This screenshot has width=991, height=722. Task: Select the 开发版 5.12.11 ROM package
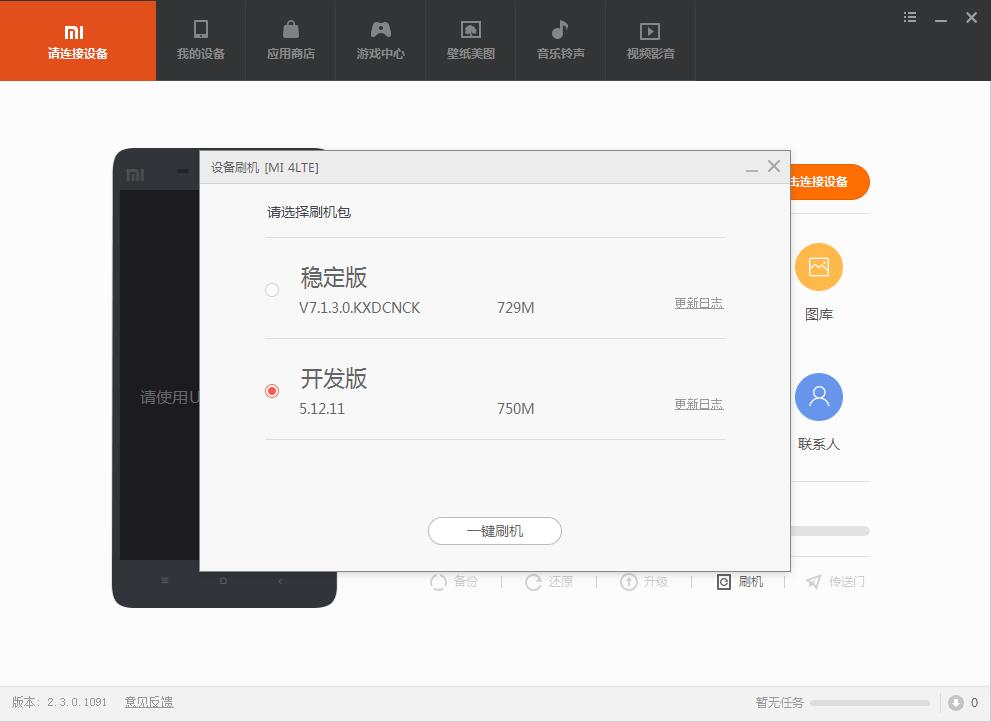coord(272,391)
